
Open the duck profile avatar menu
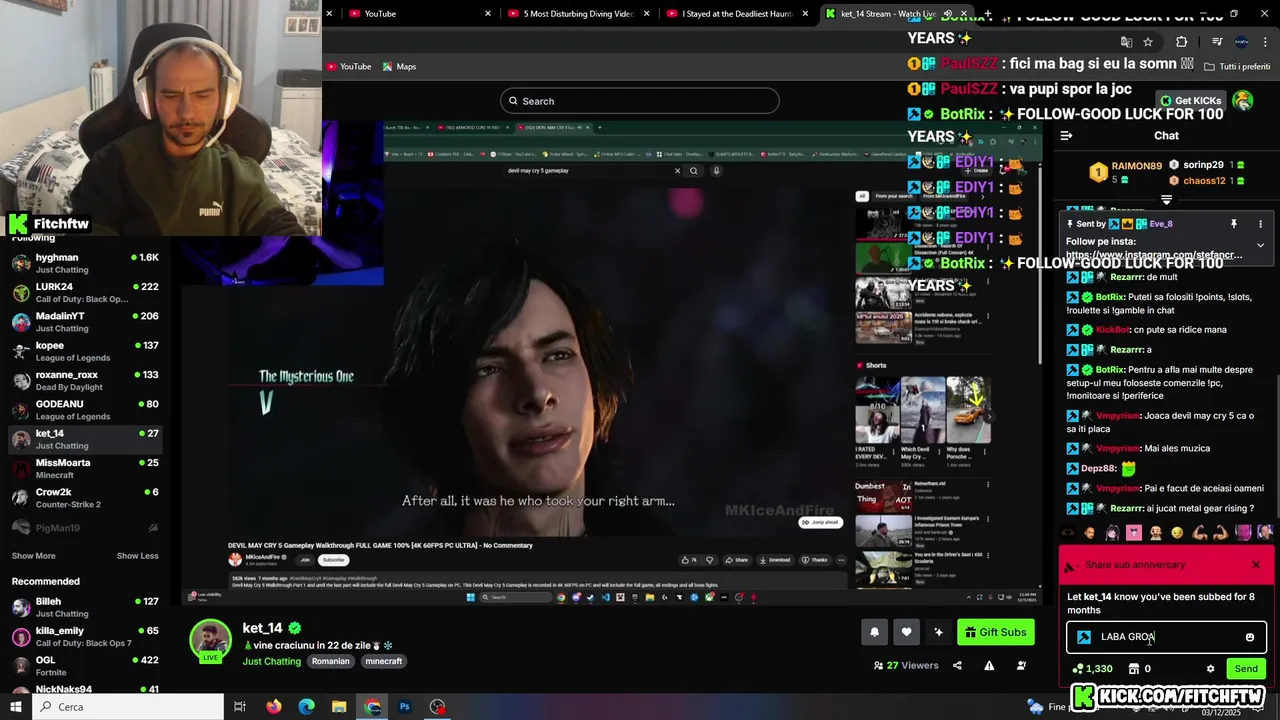1243,101
